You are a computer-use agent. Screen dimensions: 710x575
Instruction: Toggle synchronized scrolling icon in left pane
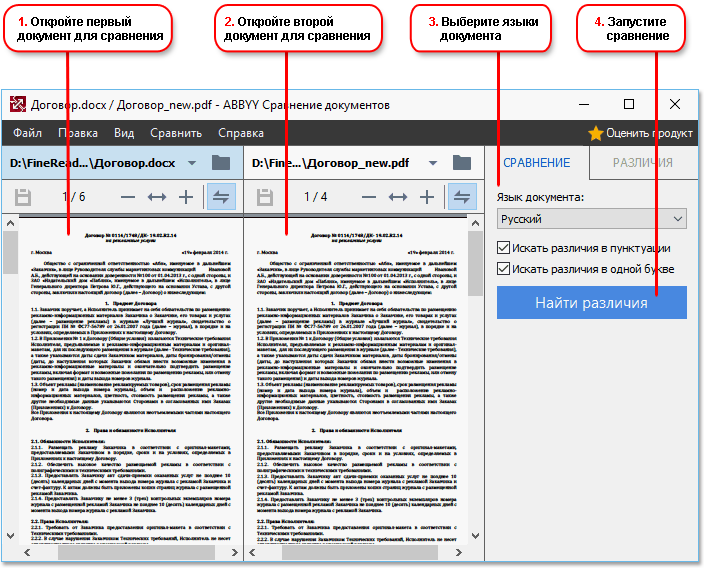221,197
